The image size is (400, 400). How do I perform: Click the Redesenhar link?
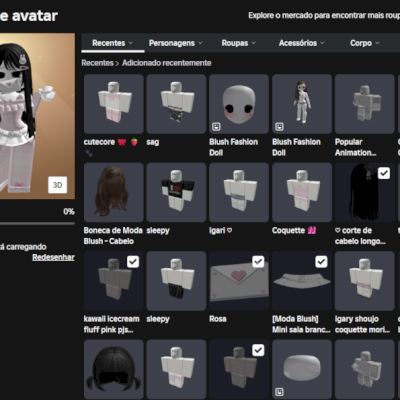click(x=53, y=257)
